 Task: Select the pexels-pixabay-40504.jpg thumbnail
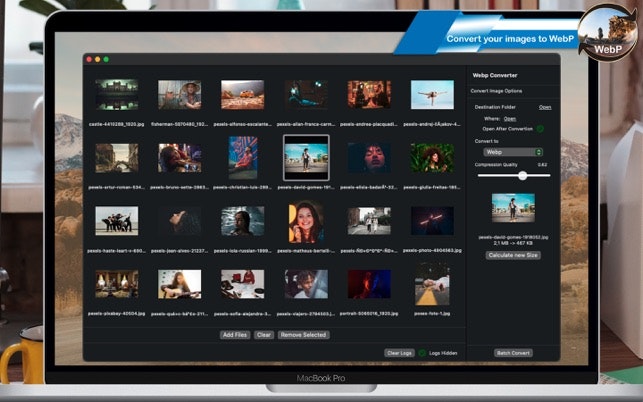click(116, 284)
